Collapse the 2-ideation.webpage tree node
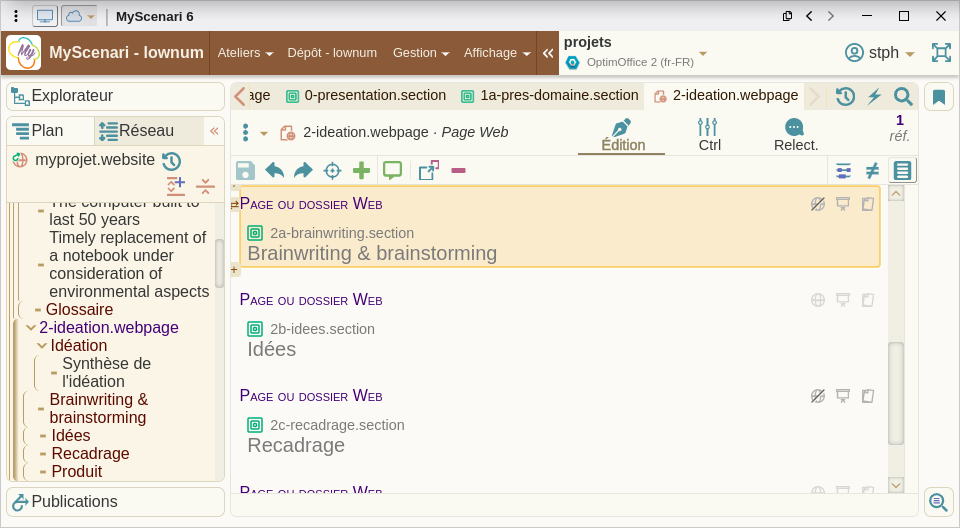This screenshot has width=960, height=528. coord(31,328)
